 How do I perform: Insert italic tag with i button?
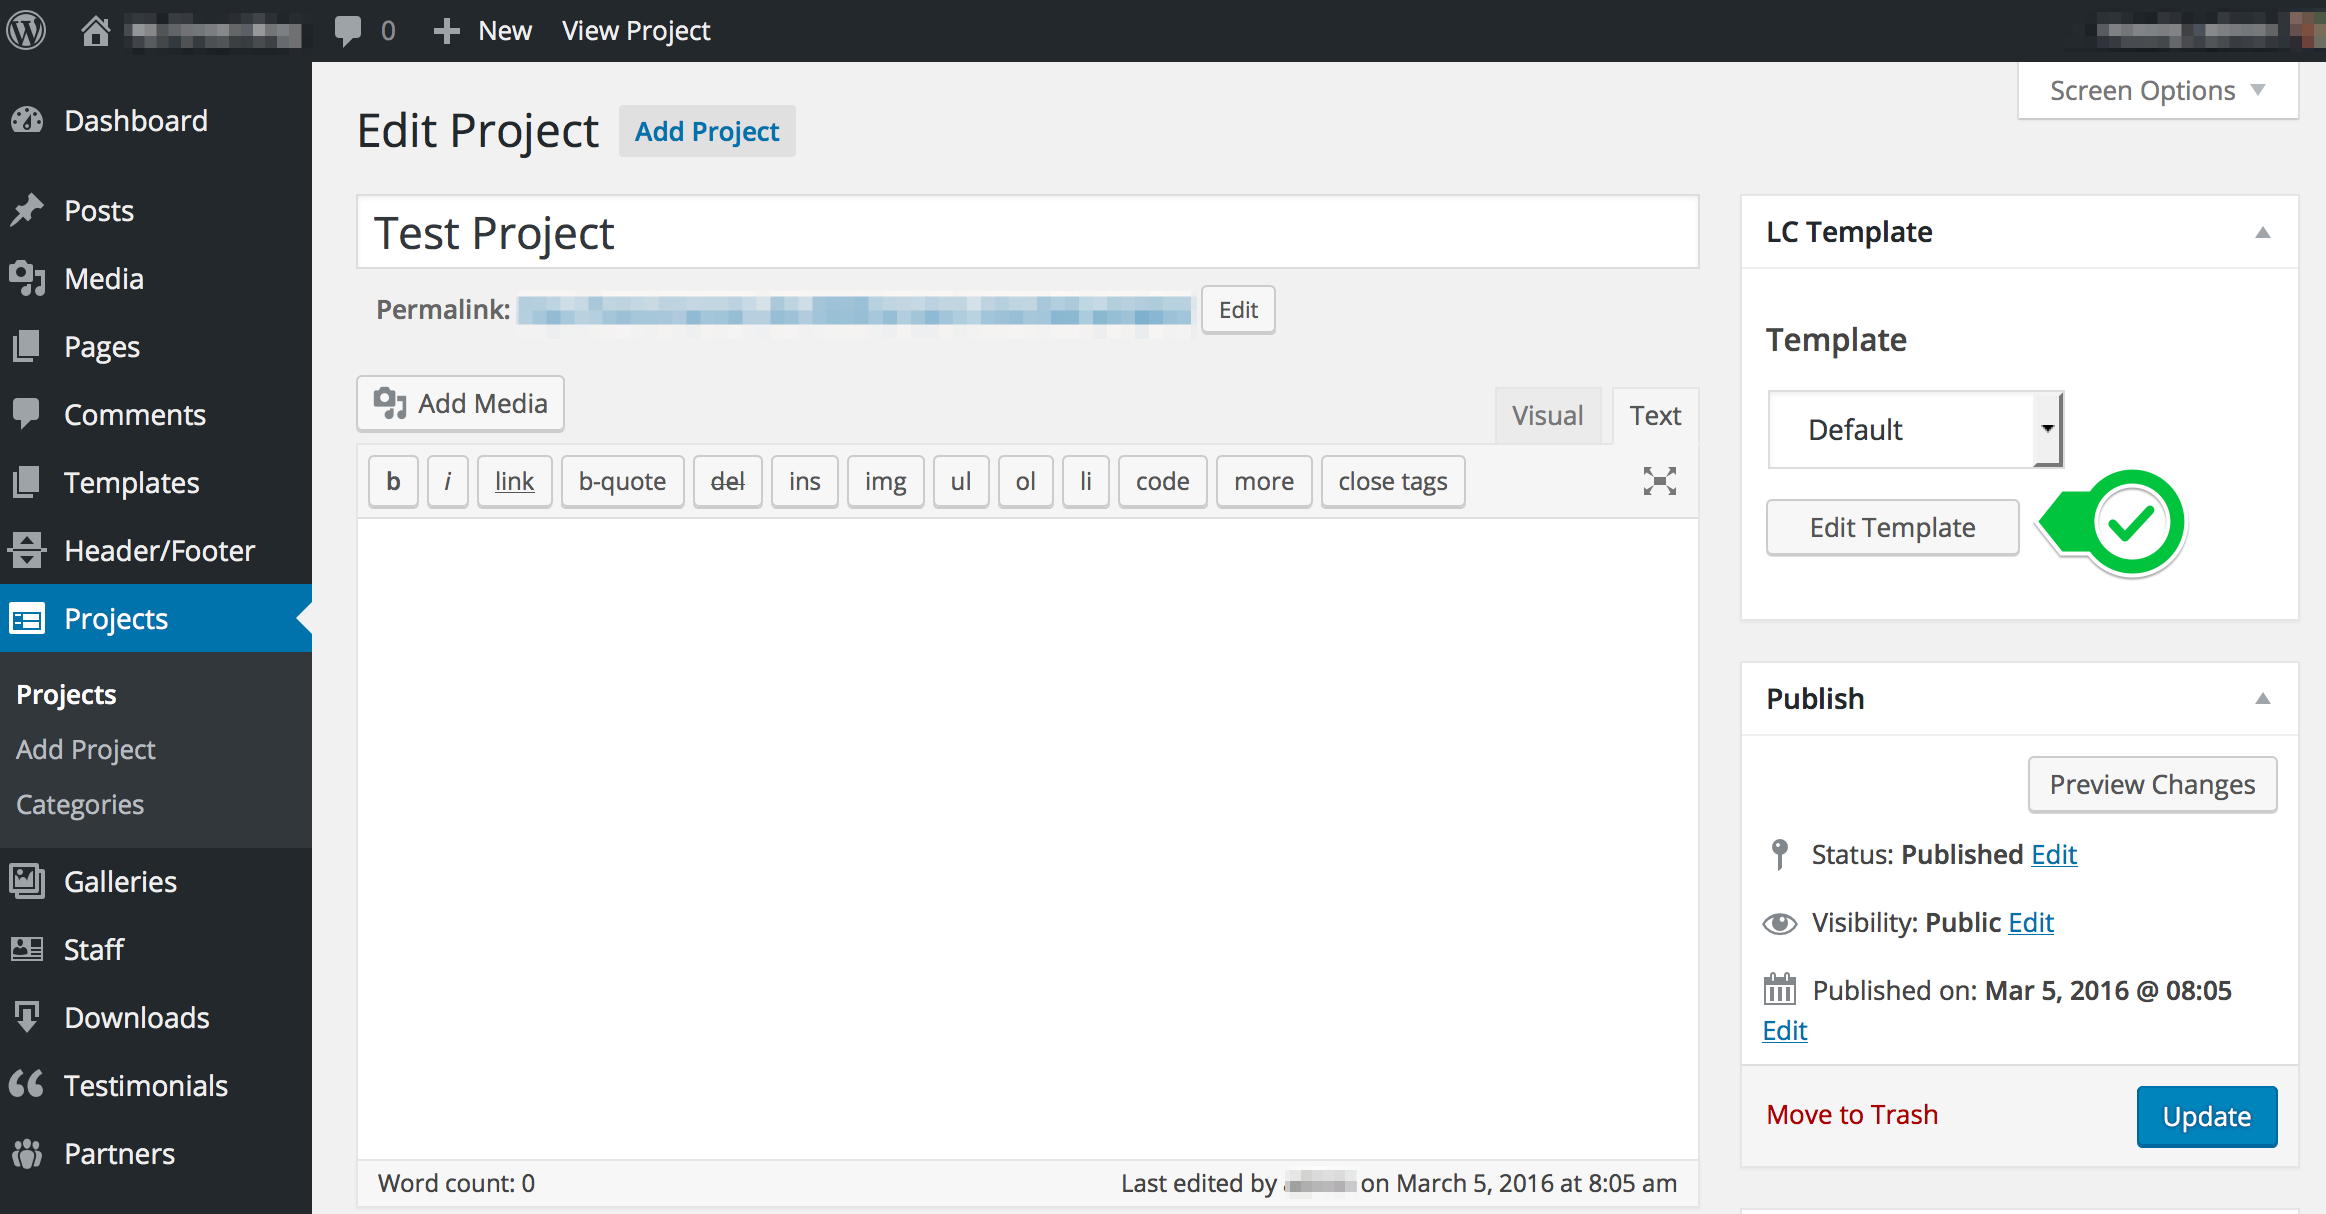(x=448, y=481)
